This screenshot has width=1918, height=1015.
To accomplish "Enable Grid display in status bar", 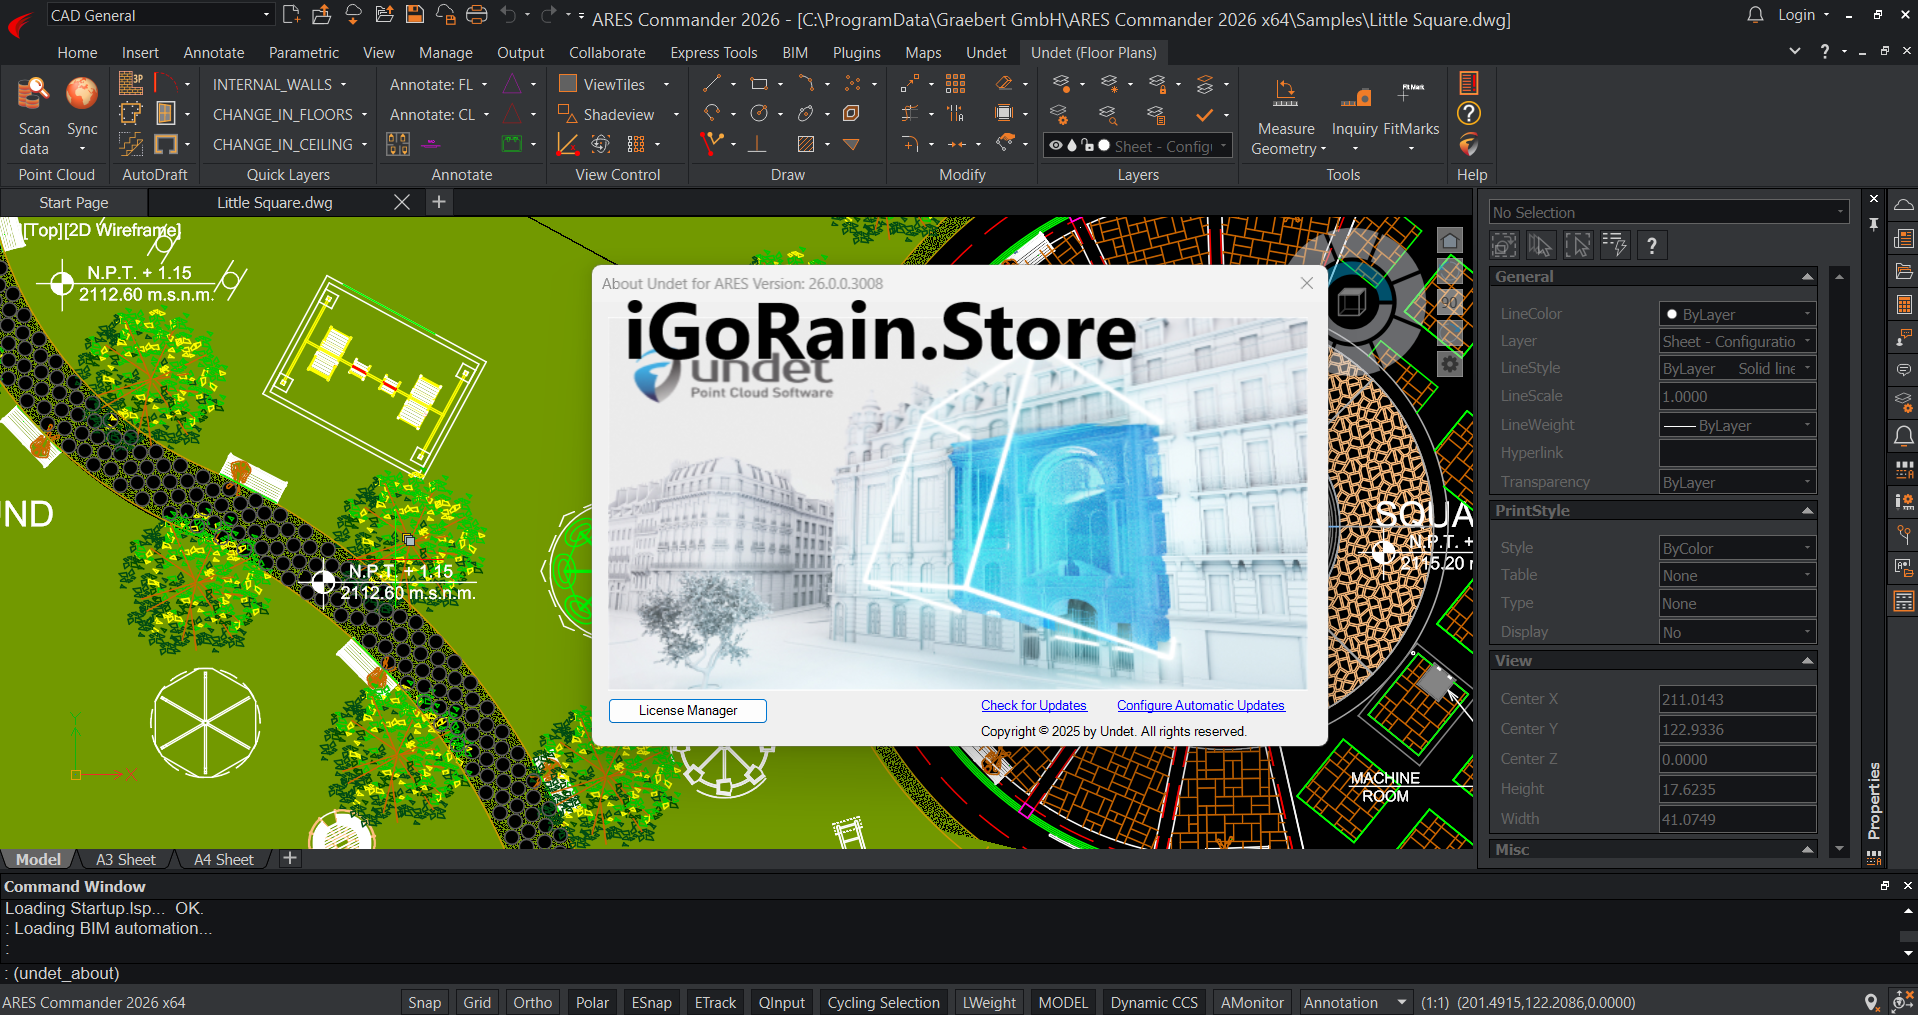I will tap(477, 1002).
